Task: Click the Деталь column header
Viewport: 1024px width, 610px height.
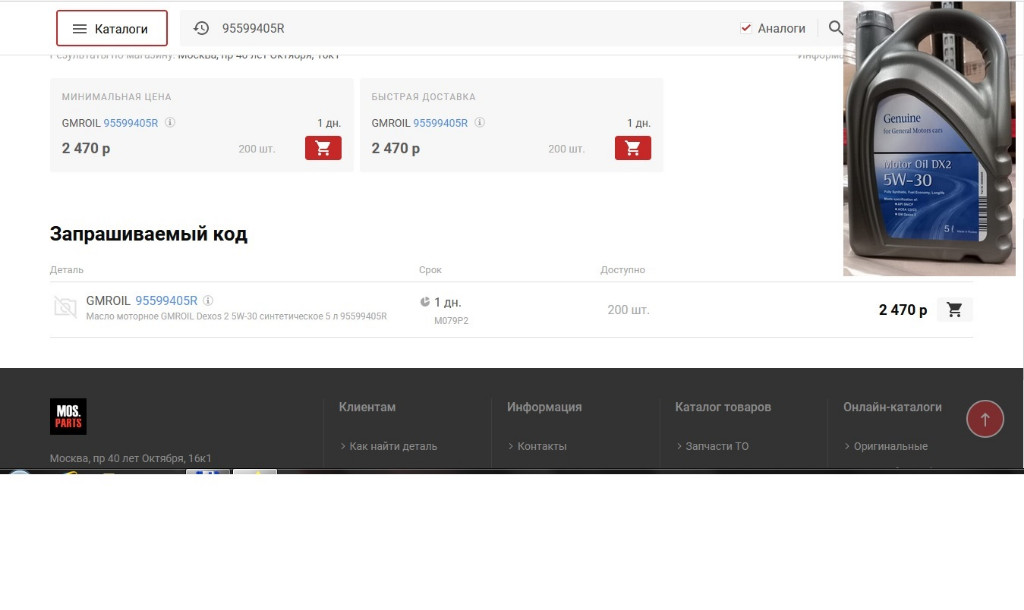Action: pyautogui.click(x=67, y=270)
